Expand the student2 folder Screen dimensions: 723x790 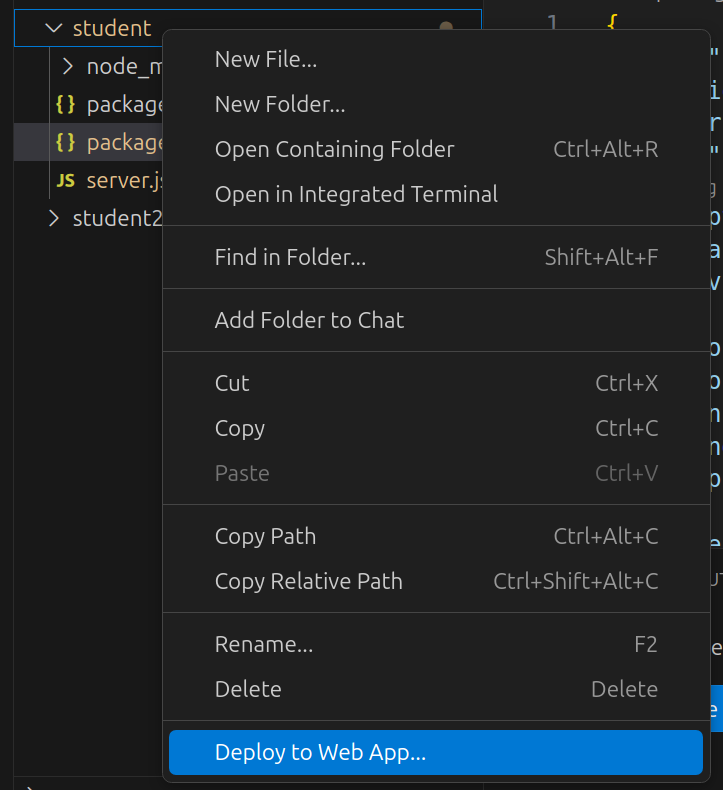click(x=54, y=218)
